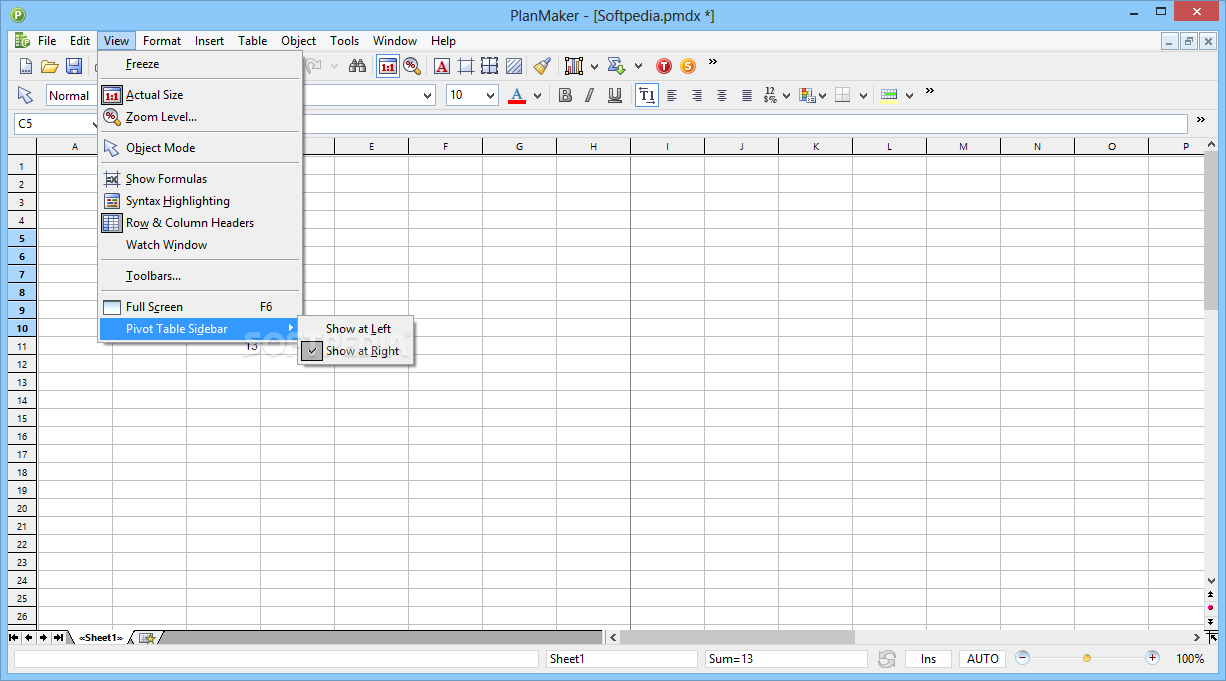Viewport: 1226px width, 681px height.
Task: Click the recalculate refresh icon in status bar
Action: pyautogui.click(x=887, y=659)
